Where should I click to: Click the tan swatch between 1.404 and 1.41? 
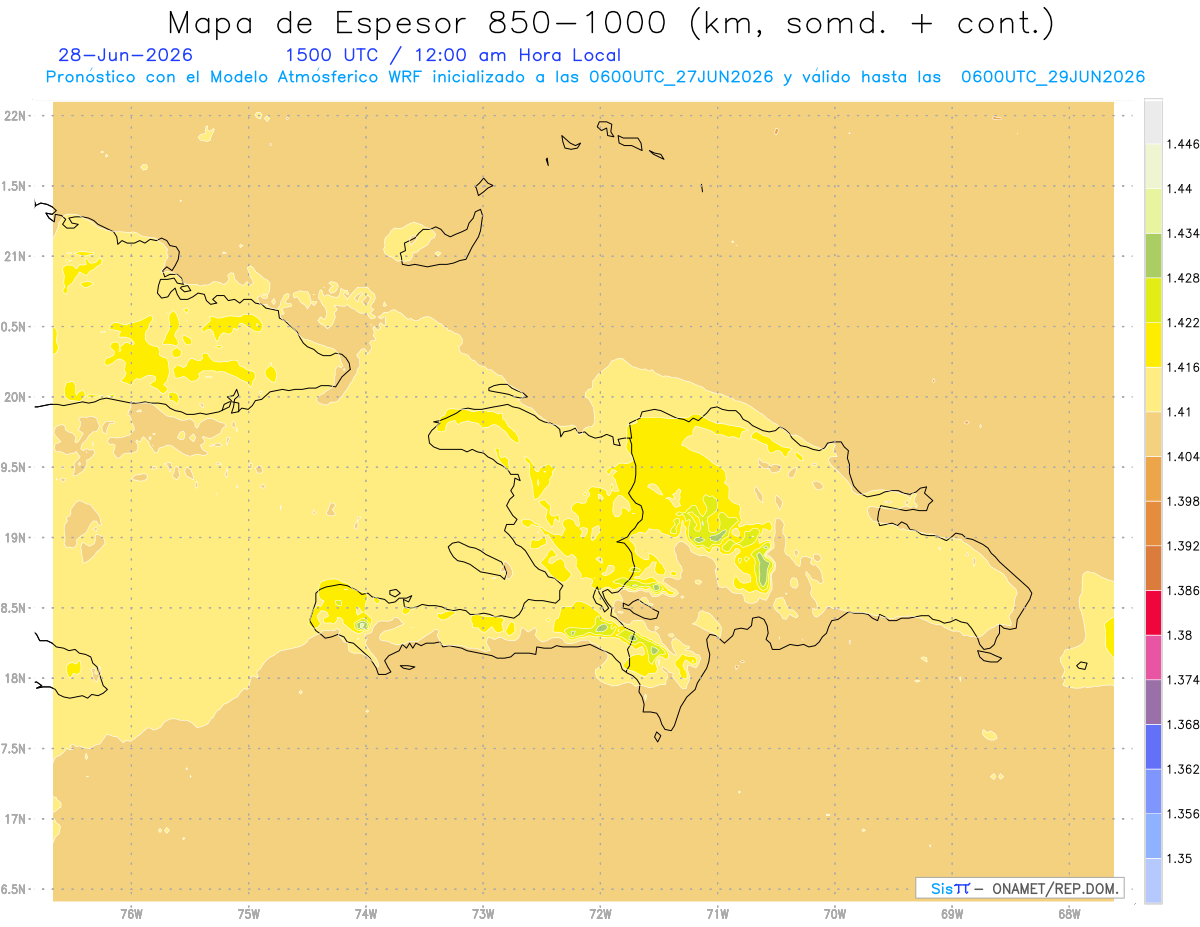[1153, 434]
